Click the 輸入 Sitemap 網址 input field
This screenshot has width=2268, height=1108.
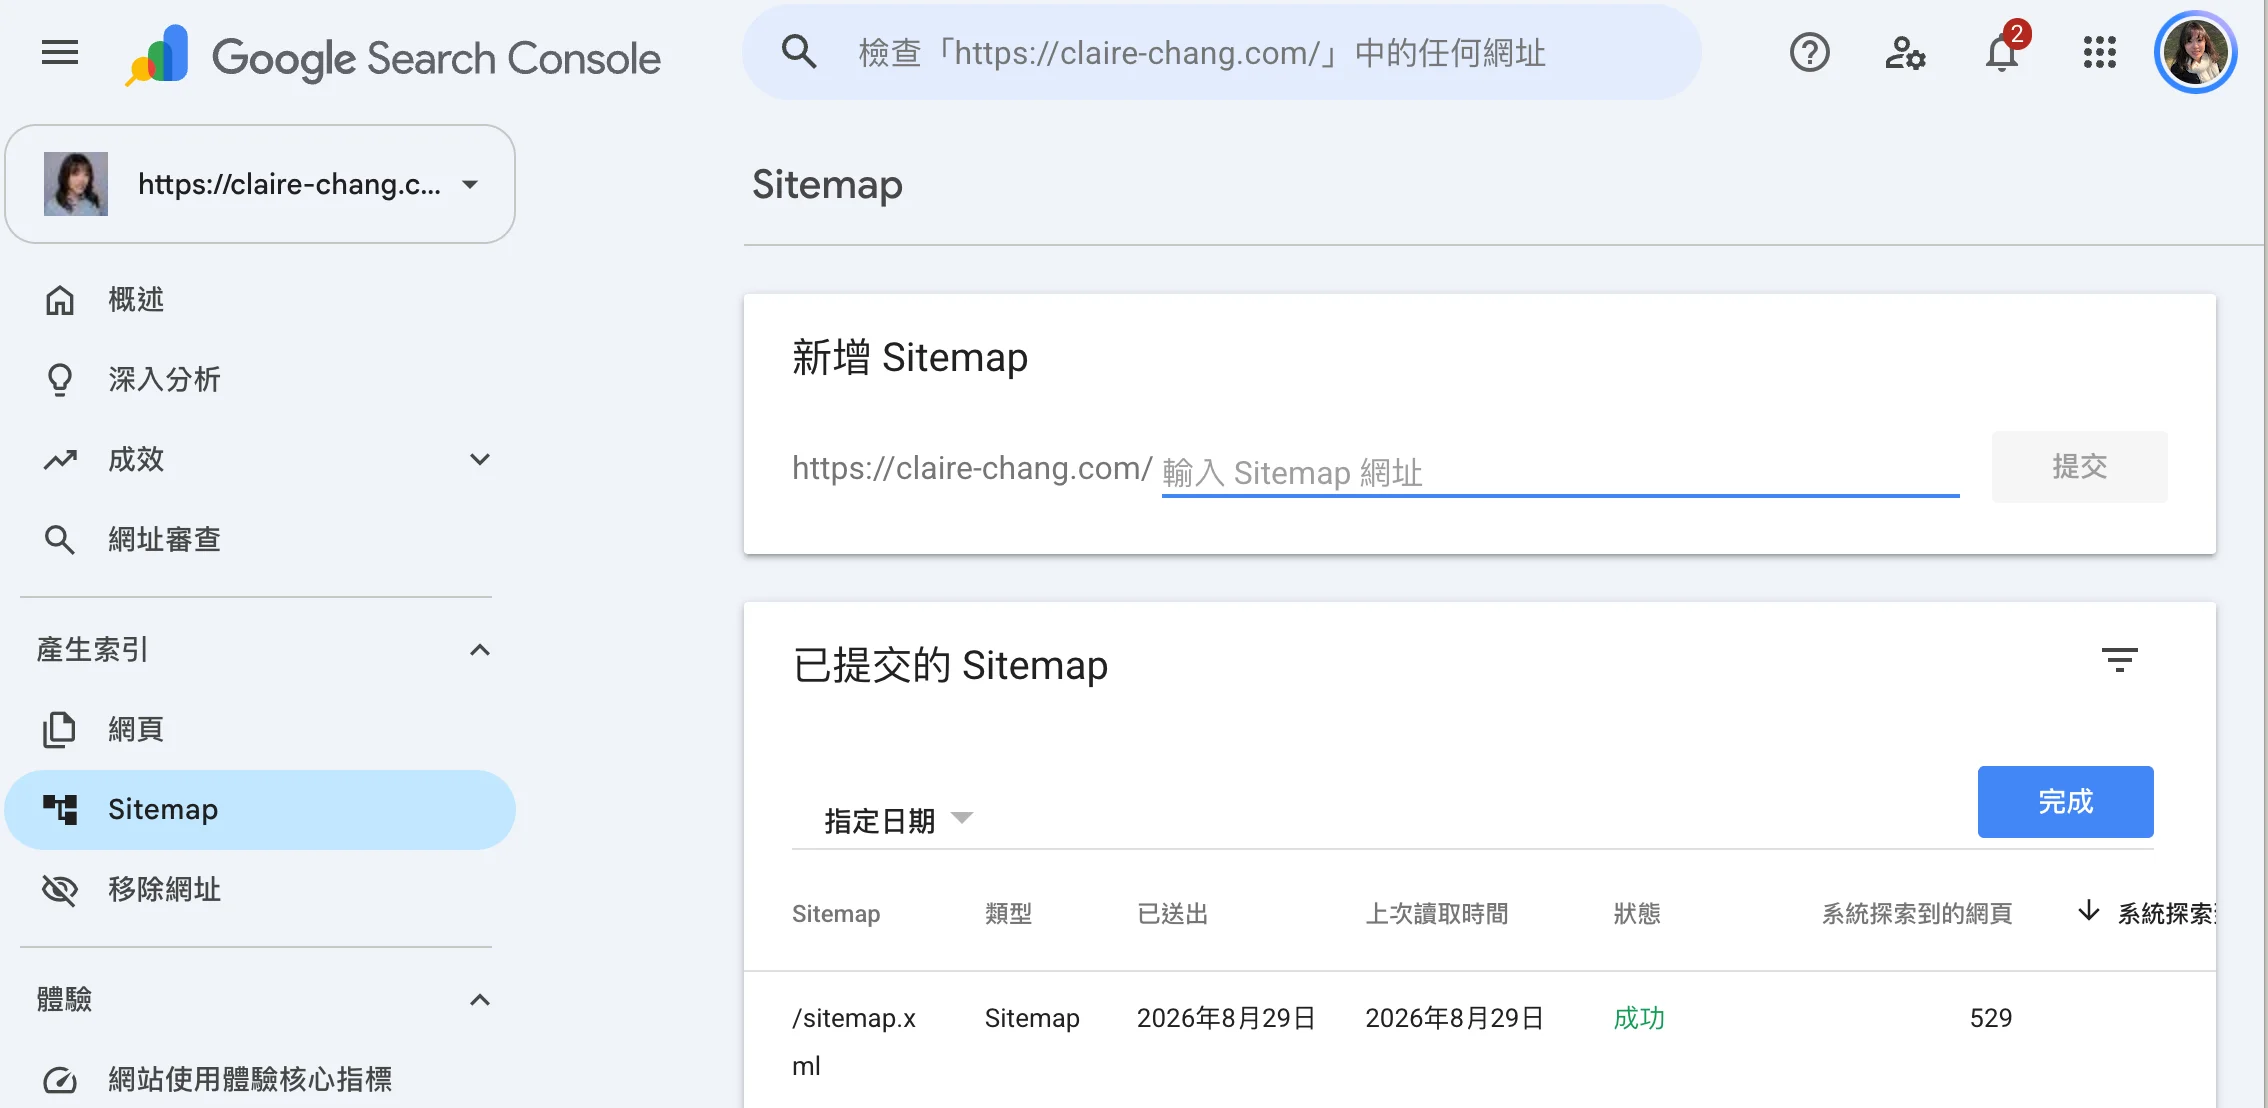(x=1560, y=472)
